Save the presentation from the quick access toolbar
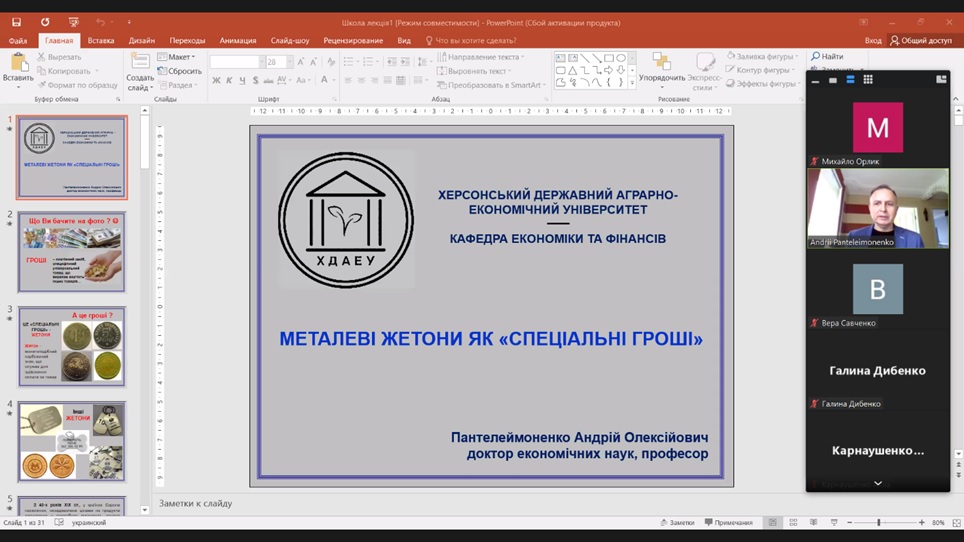Screen dimensions: 964x542 17,22
